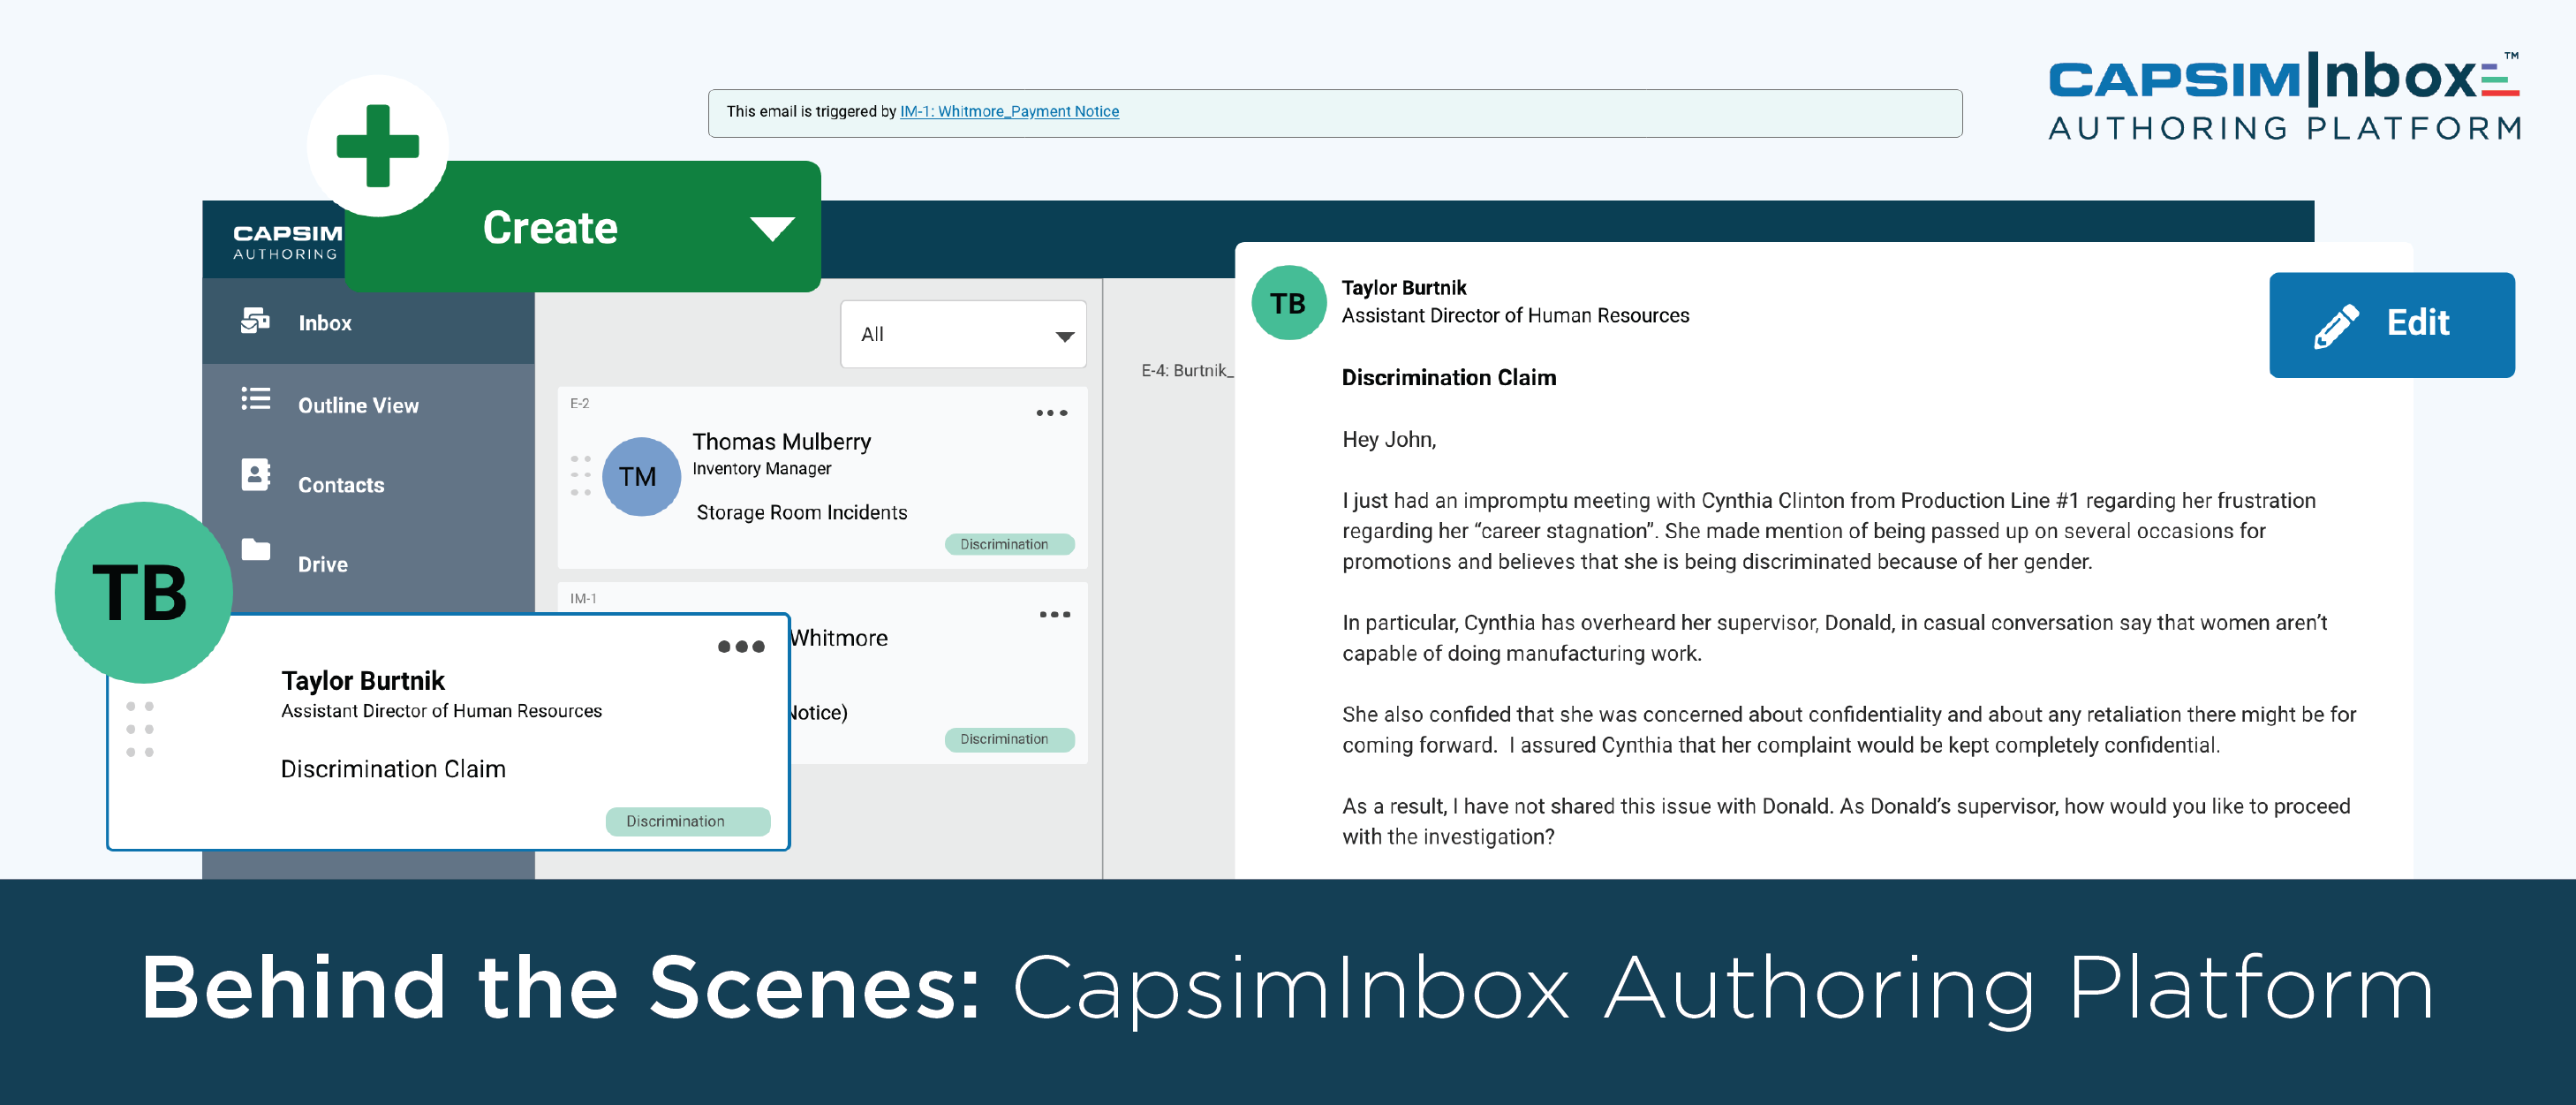Select the E-4: Burtnik_ label

[1186, 370]
